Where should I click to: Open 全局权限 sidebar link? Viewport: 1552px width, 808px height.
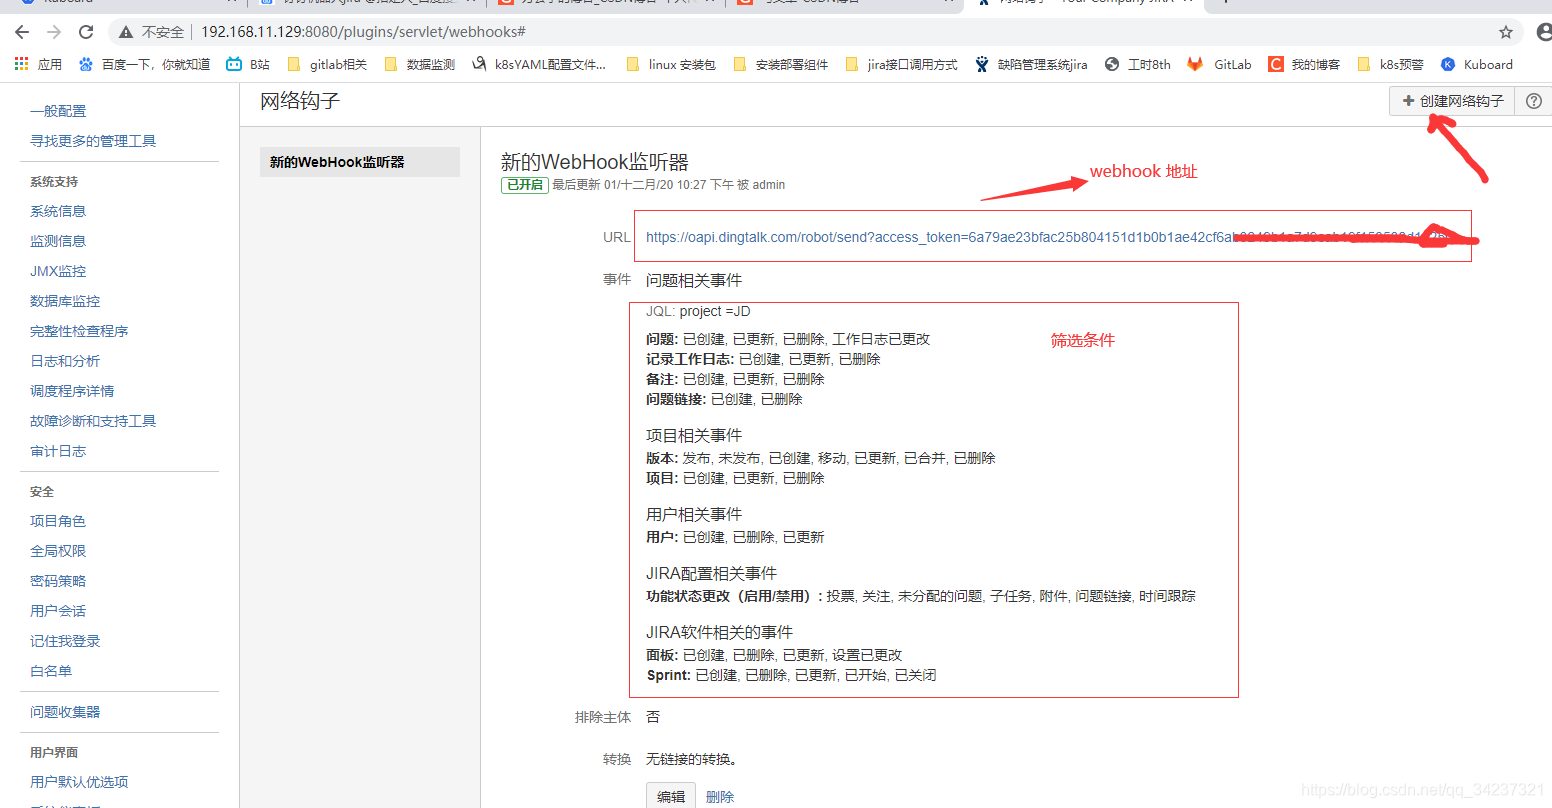[58, 551]
